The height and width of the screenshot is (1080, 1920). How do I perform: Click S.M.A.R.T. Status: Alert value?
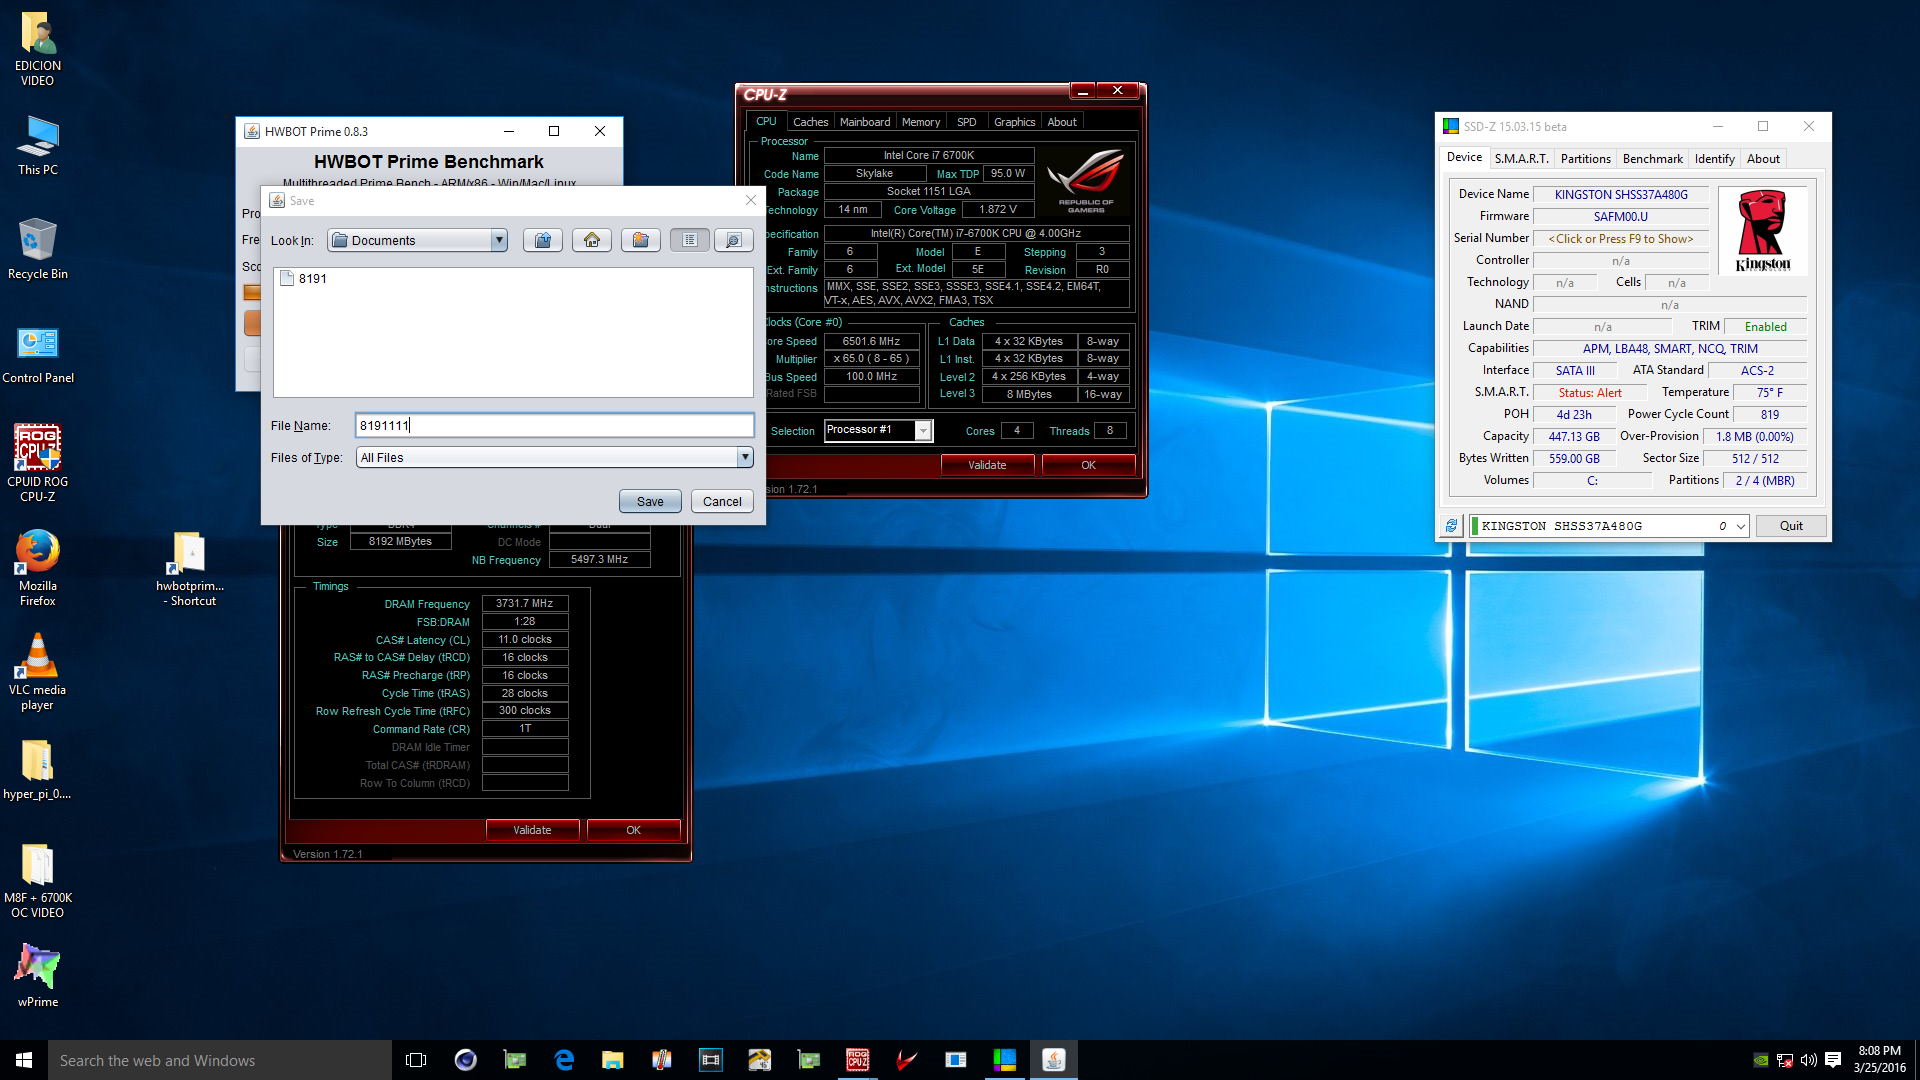click(1589, 393)
